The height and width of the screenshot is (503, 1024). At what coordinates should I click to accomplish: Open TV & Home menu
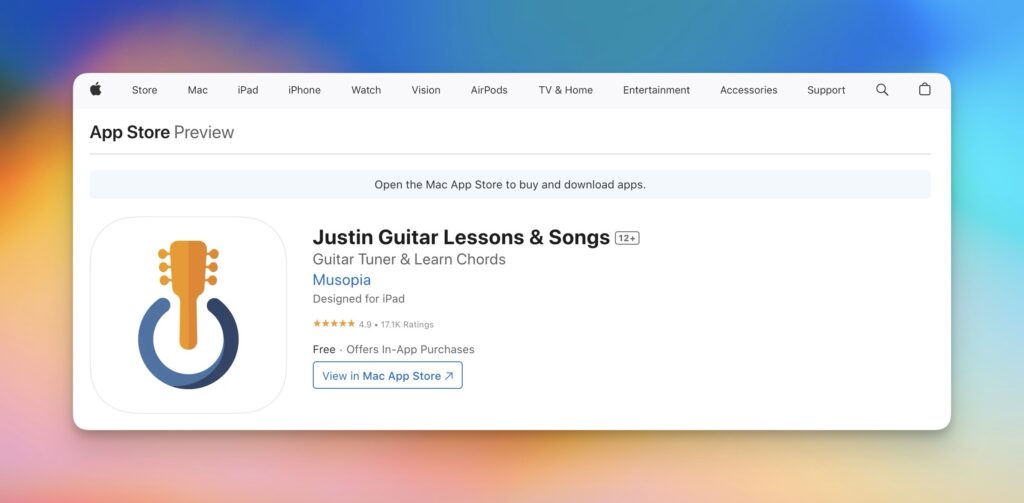point(565,90)
